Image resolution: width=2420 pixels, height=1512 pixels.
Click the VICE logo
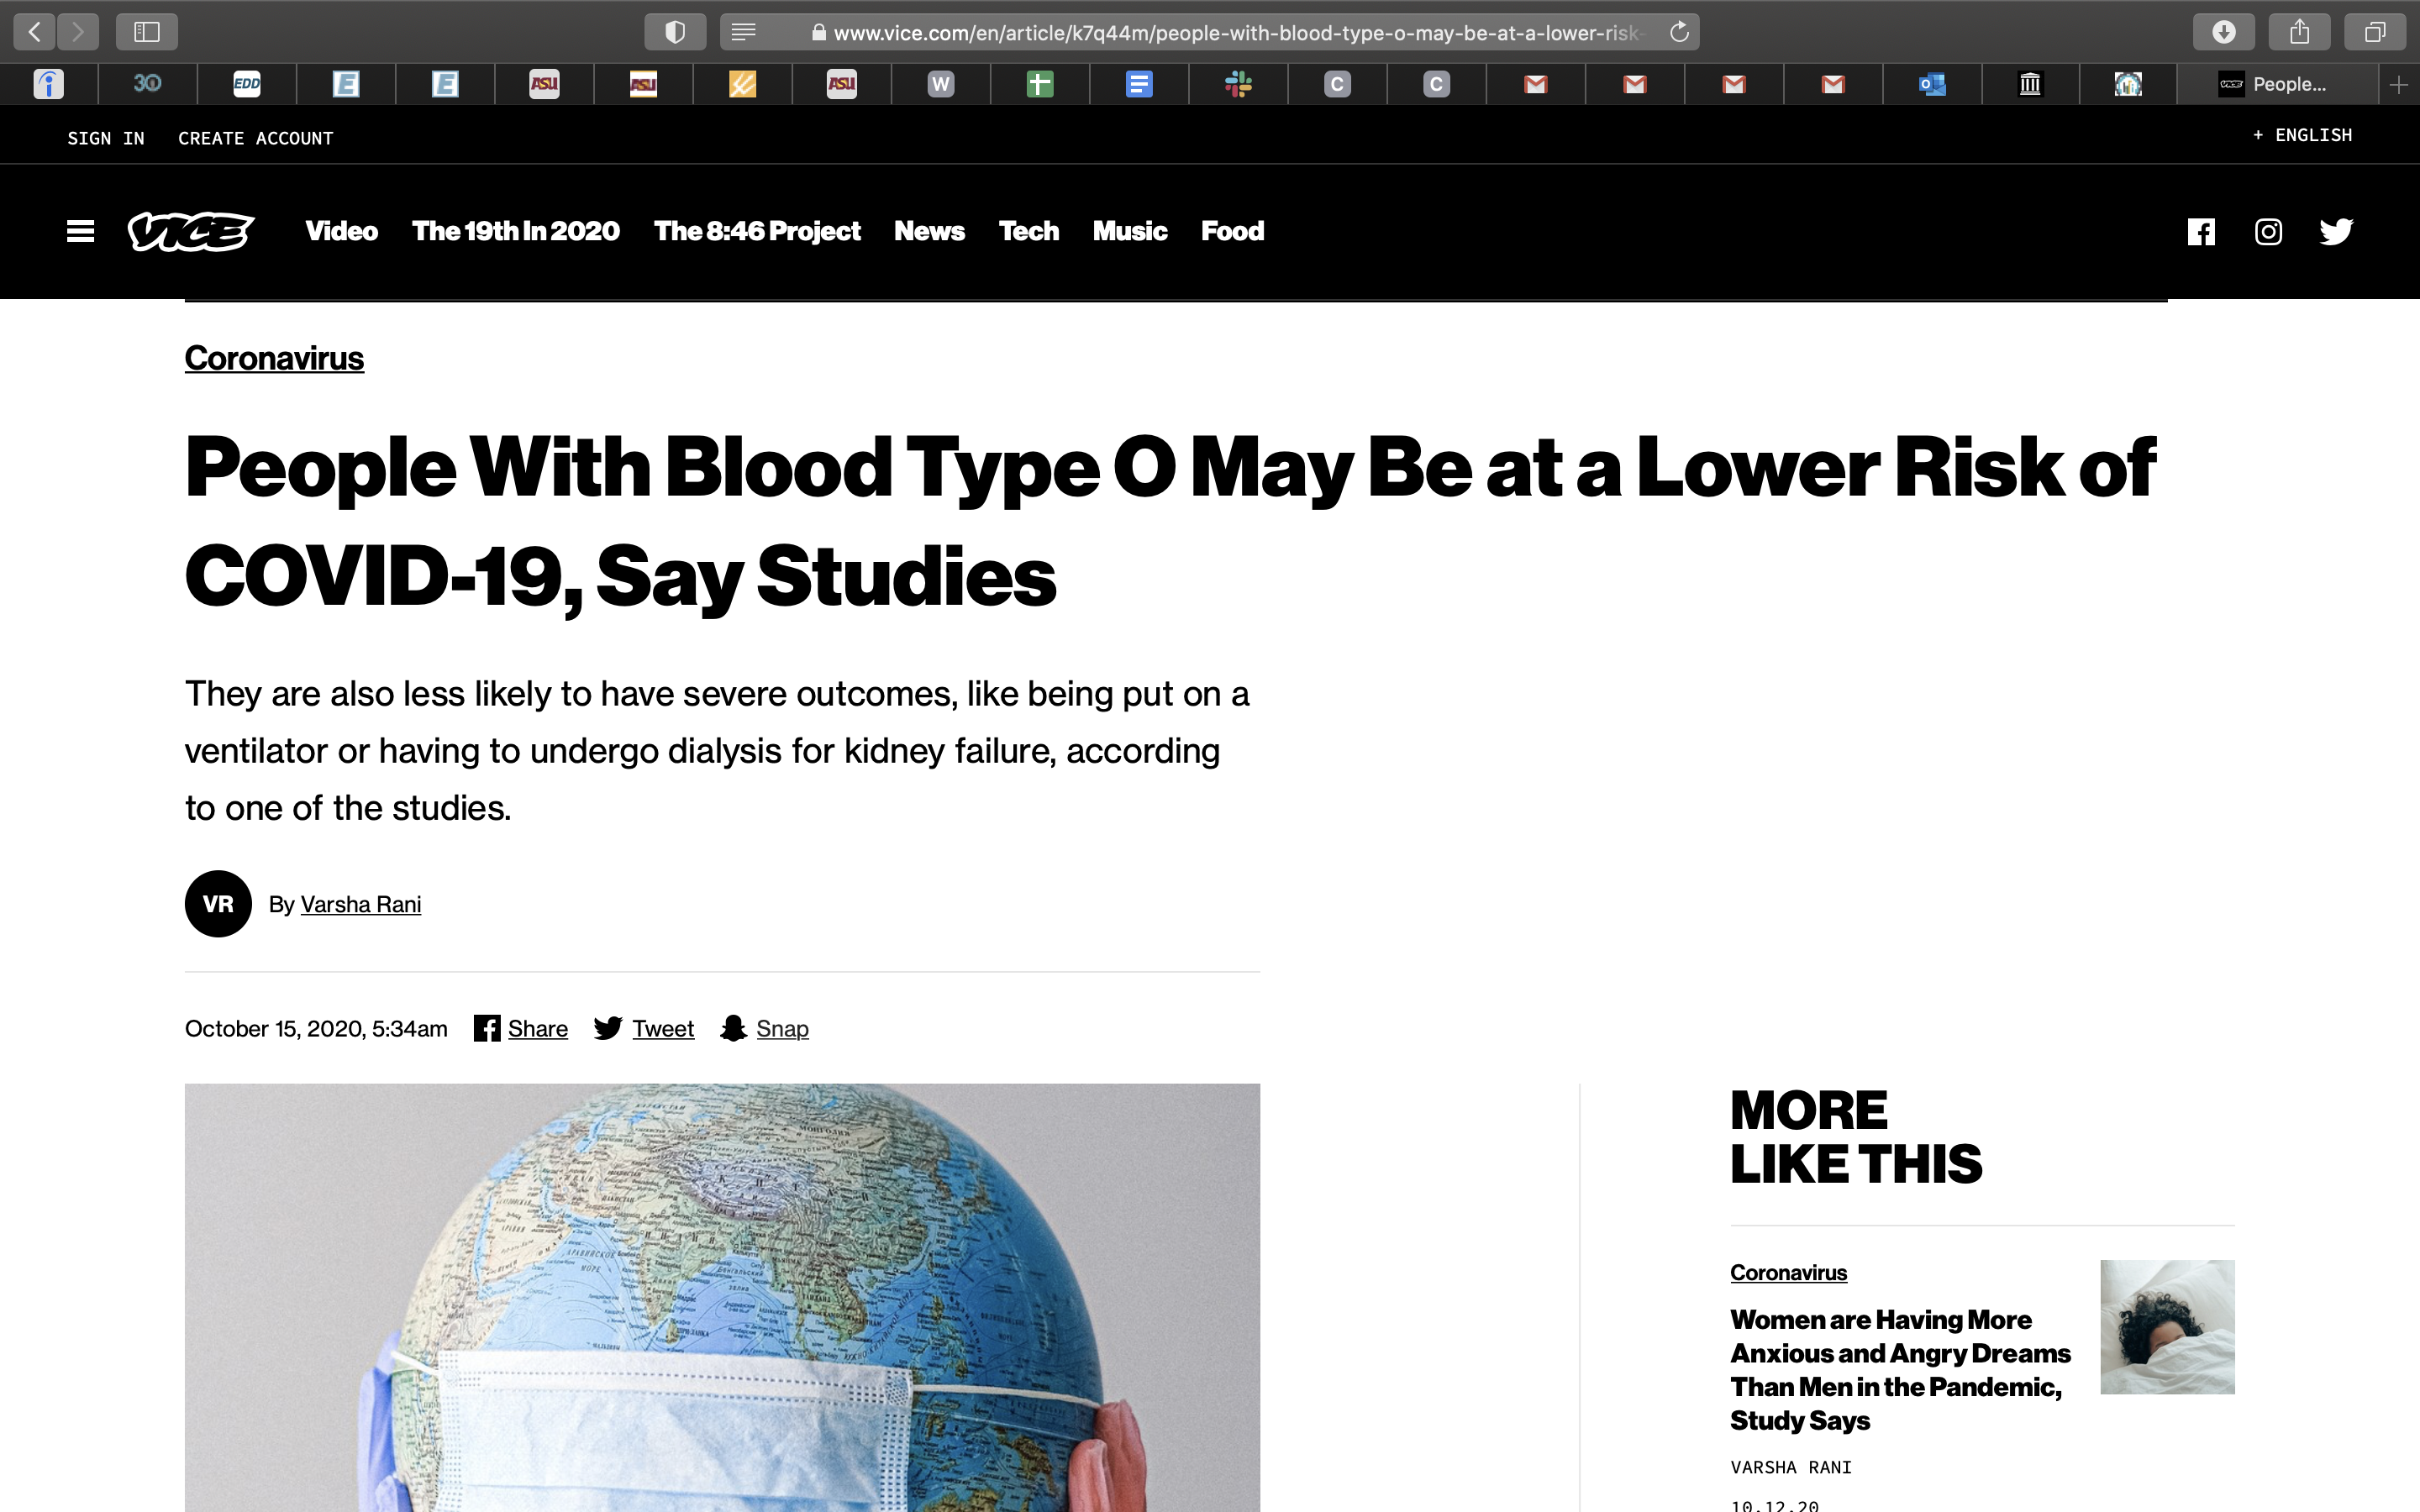[x=191, y=231]
